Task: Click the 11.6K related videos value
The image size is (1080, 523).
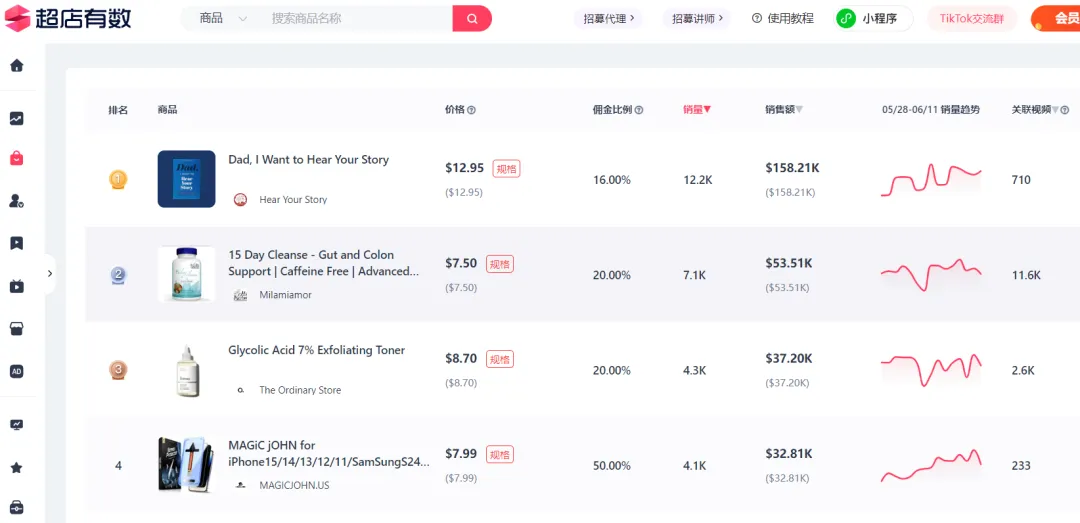Action: point(1026,276)
